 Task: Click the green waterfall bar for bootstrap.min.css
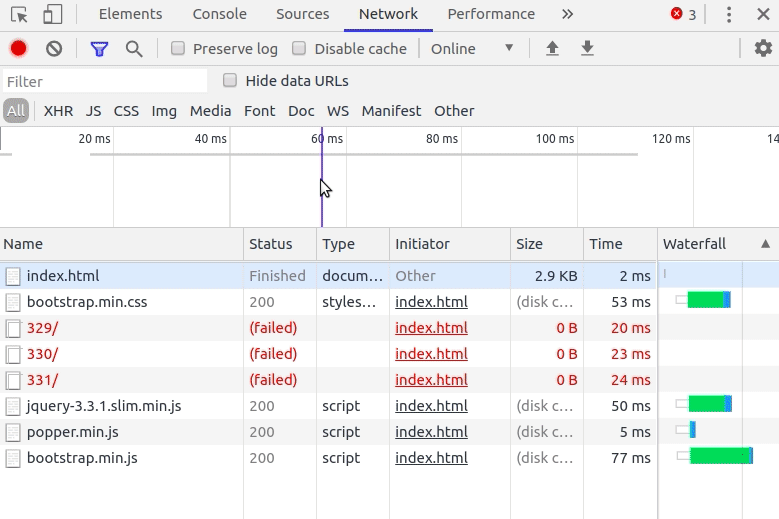(x=705, y=299)
